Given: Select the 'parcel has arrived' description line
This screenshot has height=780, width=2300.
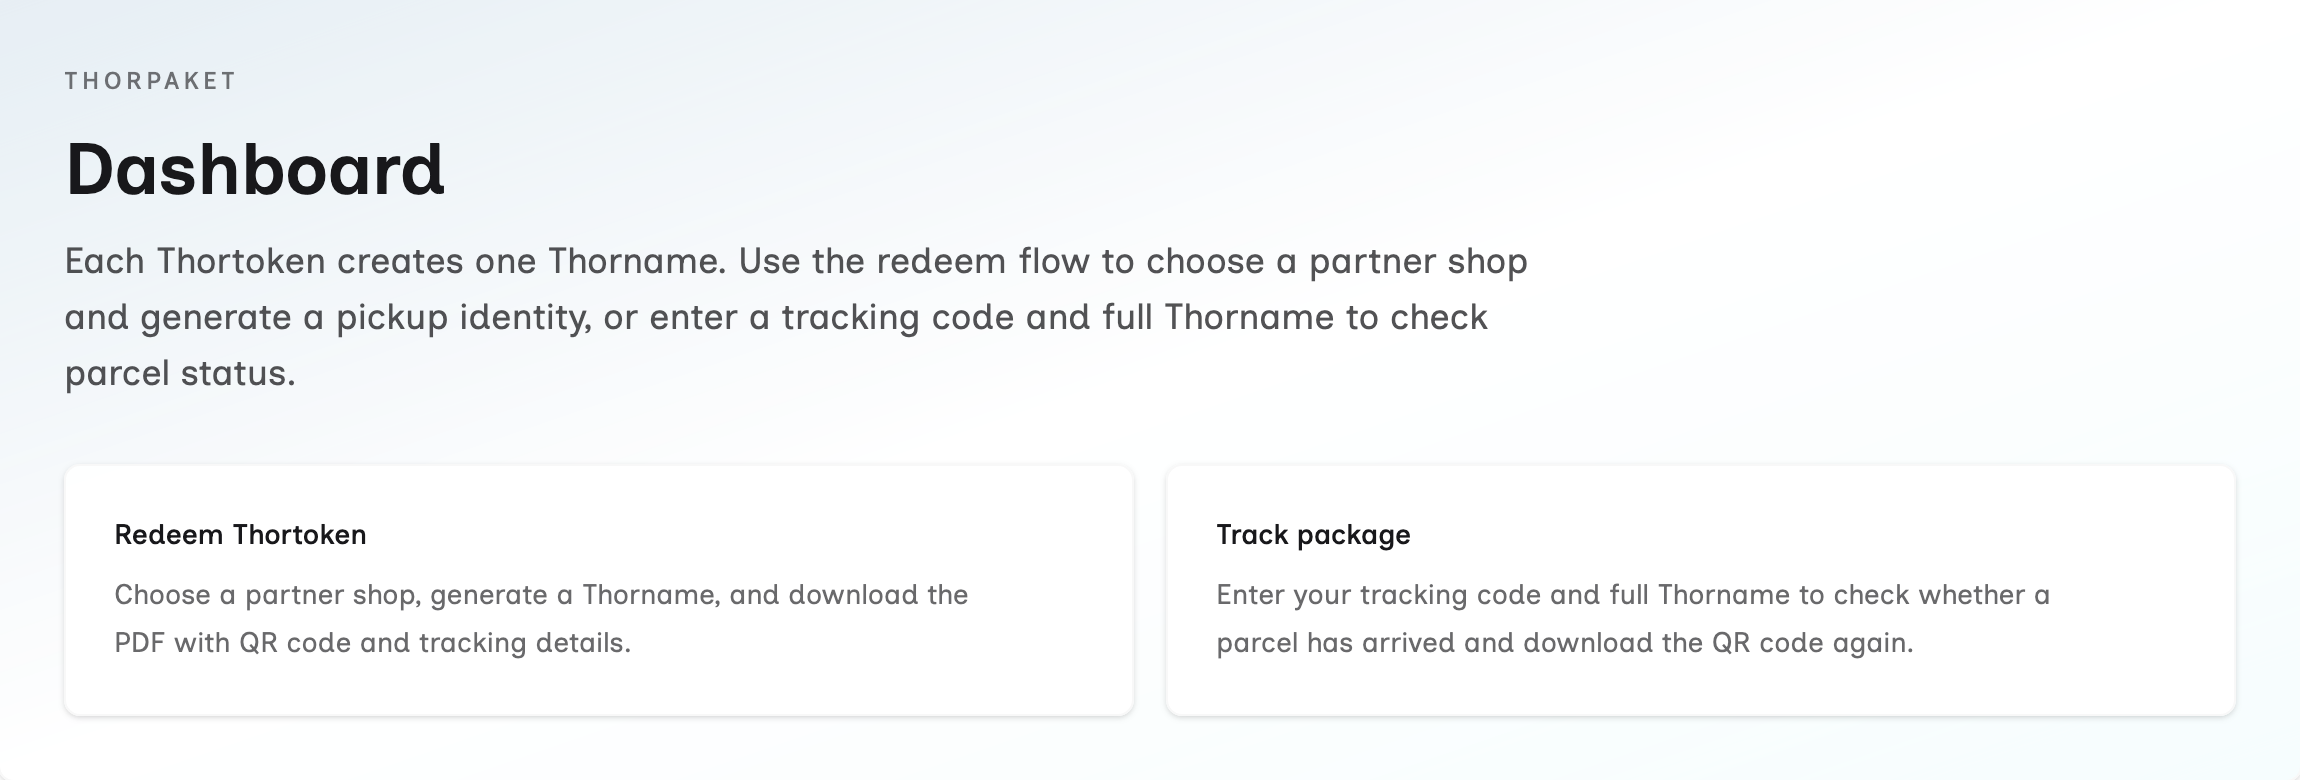Looking at the screenshot, I should click(x=1564, y=643).
